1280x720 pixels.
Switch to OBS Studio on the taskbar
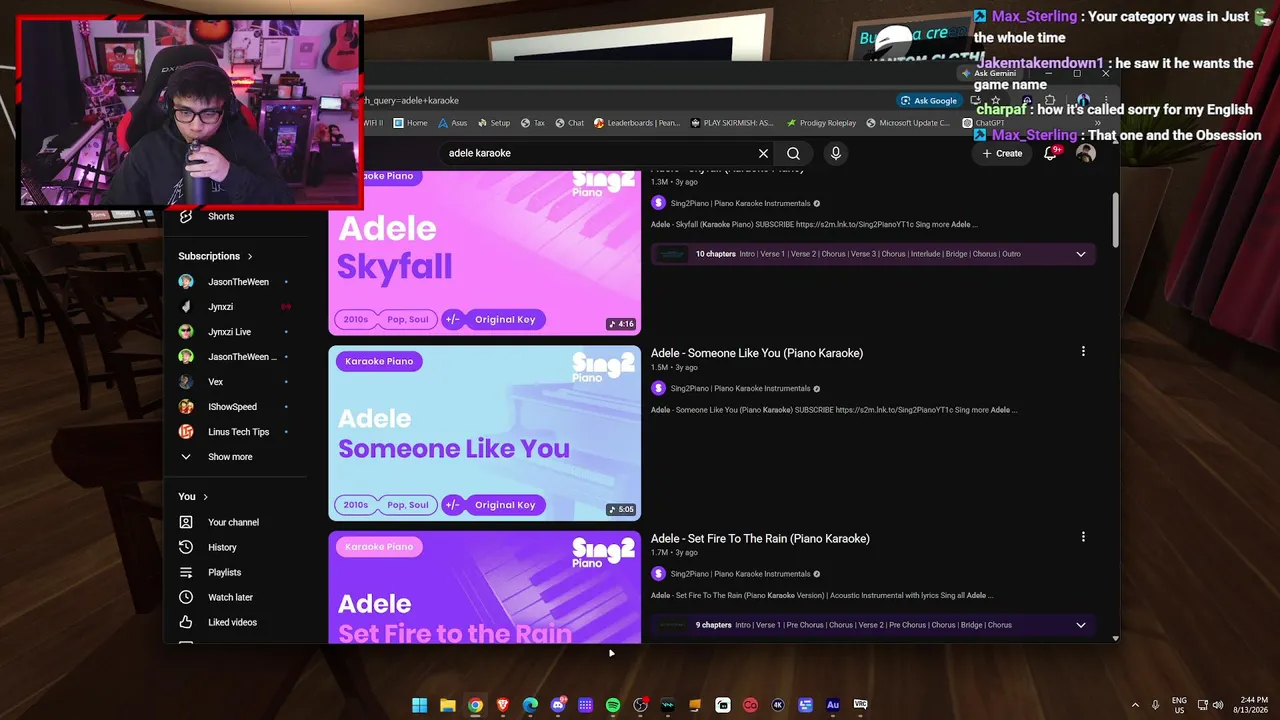[640, 705]
